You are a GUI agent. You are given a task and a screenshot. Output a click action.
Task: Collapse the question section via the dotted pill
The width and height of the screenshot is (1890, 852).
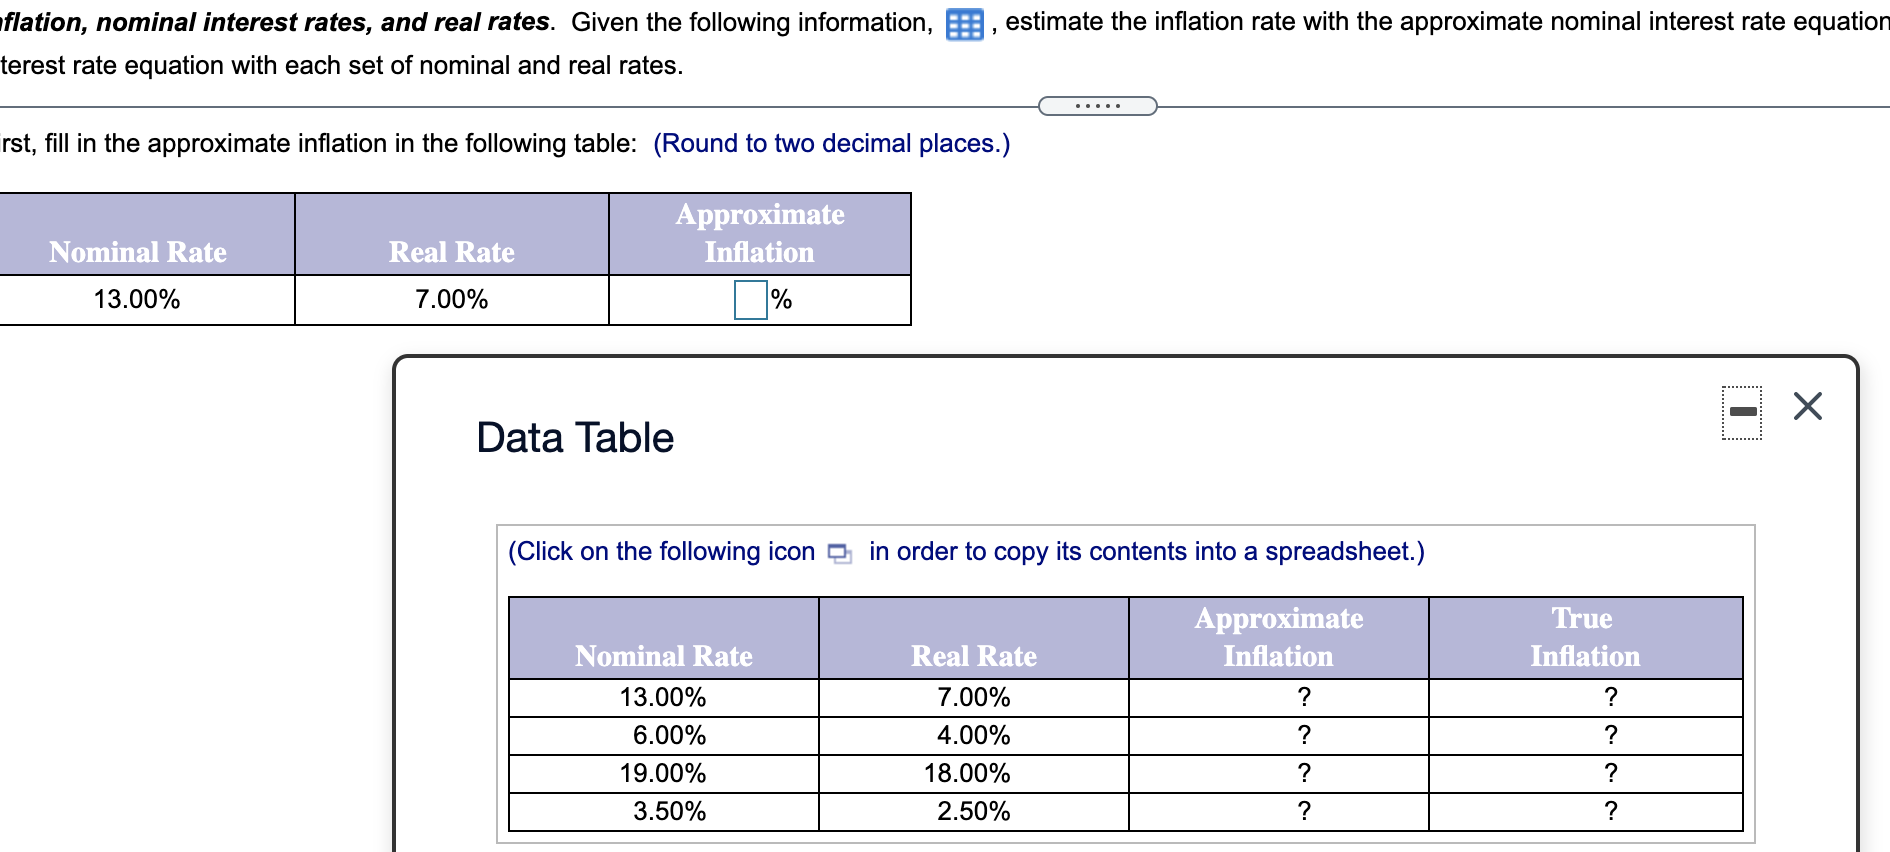(1097, 104)
